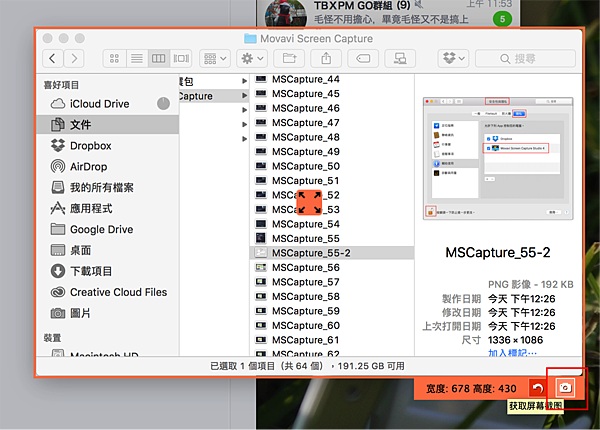
Task: Click the MSCapture_59 file thumbnail icon
Action: click(261, 311)
